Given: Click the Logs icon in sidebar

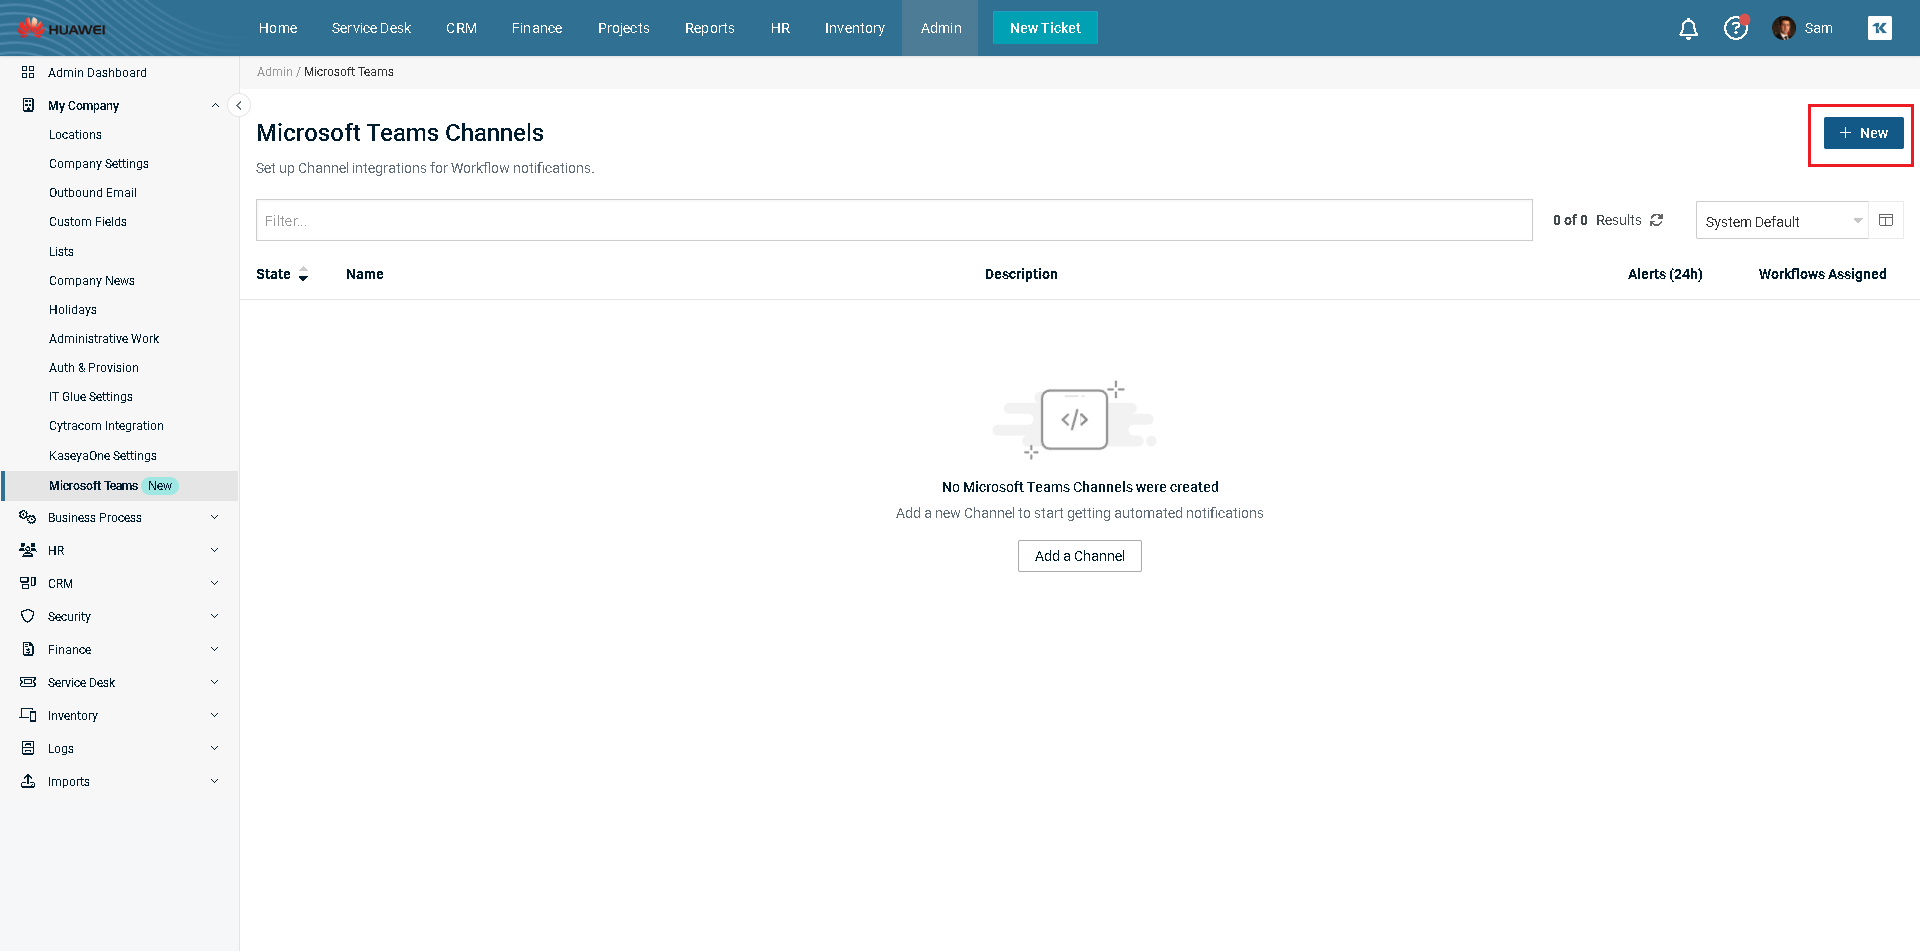Looking at the screenshot, I should (x=28, y=748).
